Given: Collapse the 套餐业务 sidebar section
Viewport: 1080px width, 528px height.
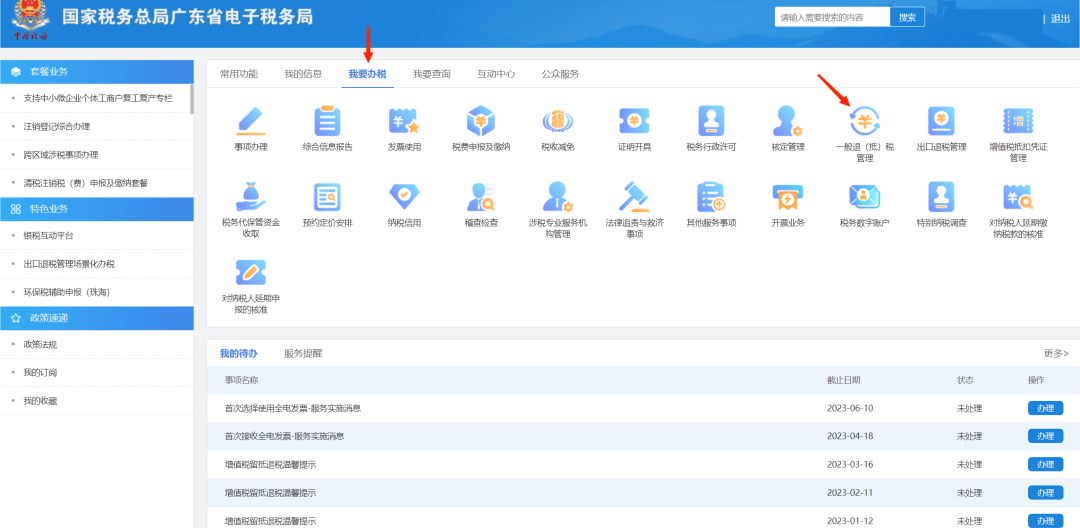Looking at the screenshot, I should (x=96, y=72).
